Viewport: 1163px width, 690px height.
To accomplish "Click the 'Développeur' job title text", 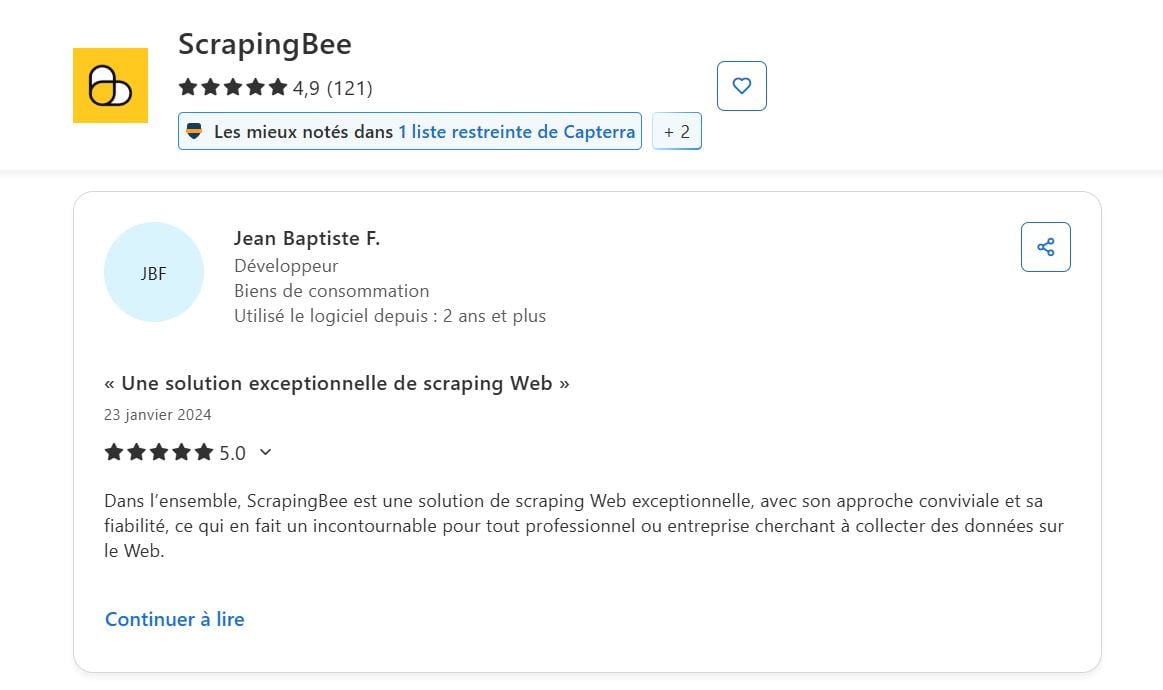I will (286, 266).
